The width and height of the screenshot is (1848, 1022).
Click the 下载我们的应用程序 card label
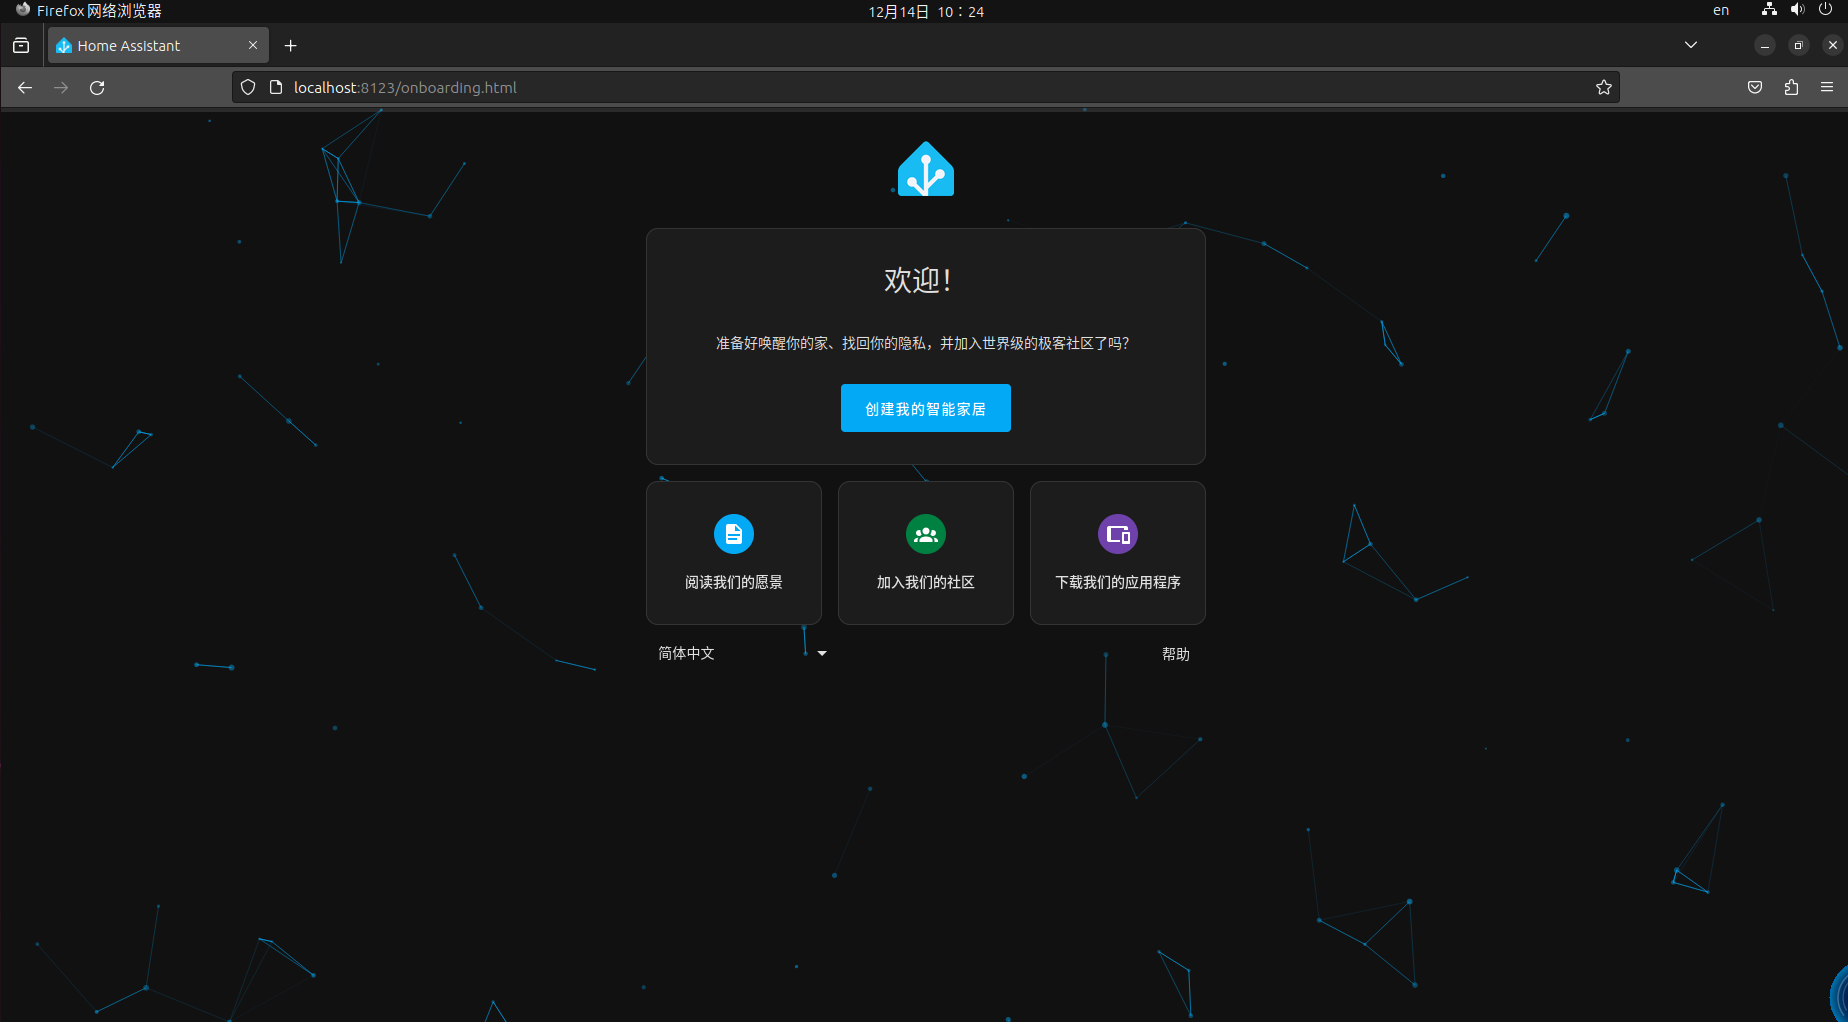(x=1118, y=582)
